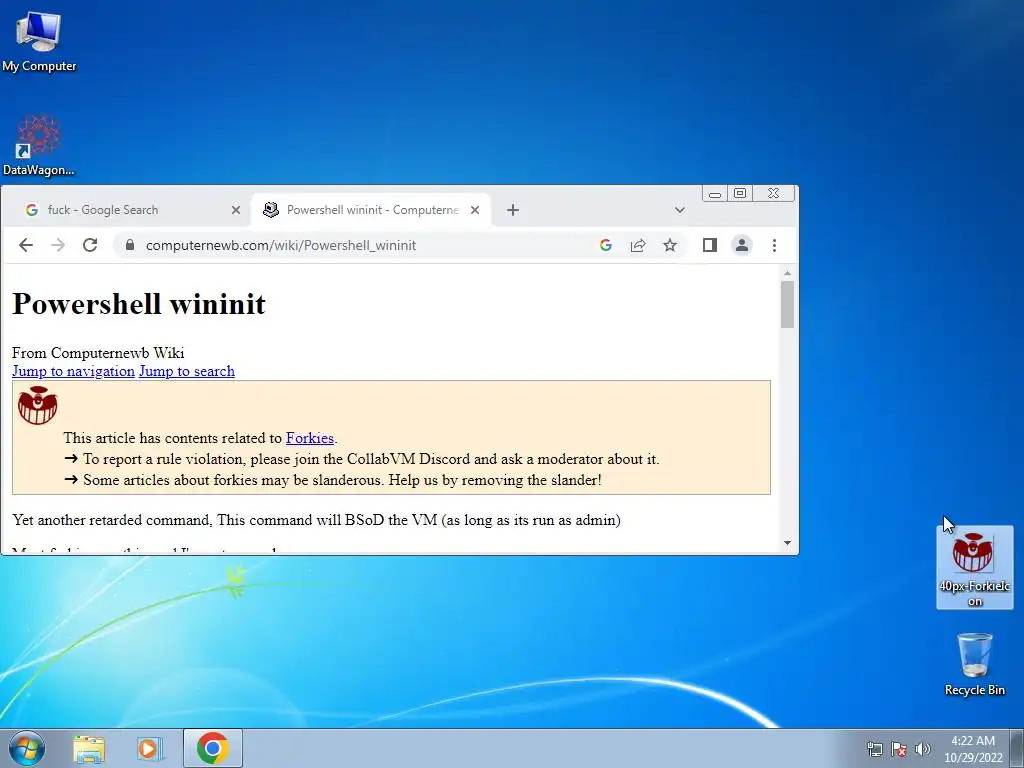Open the Chrome profile avatar
Viewport: 1024px width, 768px height.
tap(742, 245)
